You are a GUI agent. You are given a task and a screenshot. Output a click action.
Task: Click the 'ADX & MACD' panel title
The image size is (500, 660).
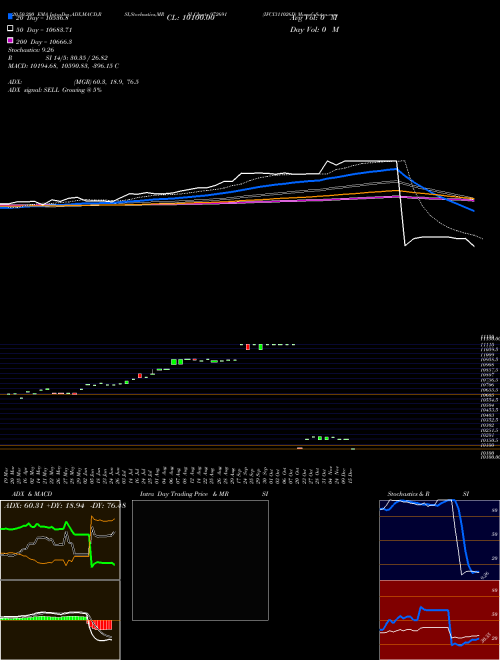pos(32,494)
